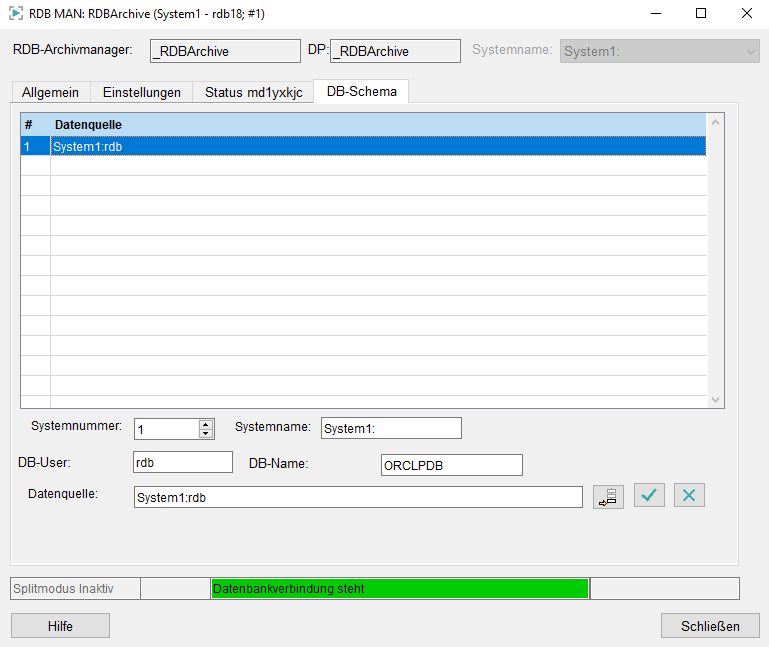769x647 pixels.
Task: Click the table scrollbar's down arrow
Action: pos(714,399)
